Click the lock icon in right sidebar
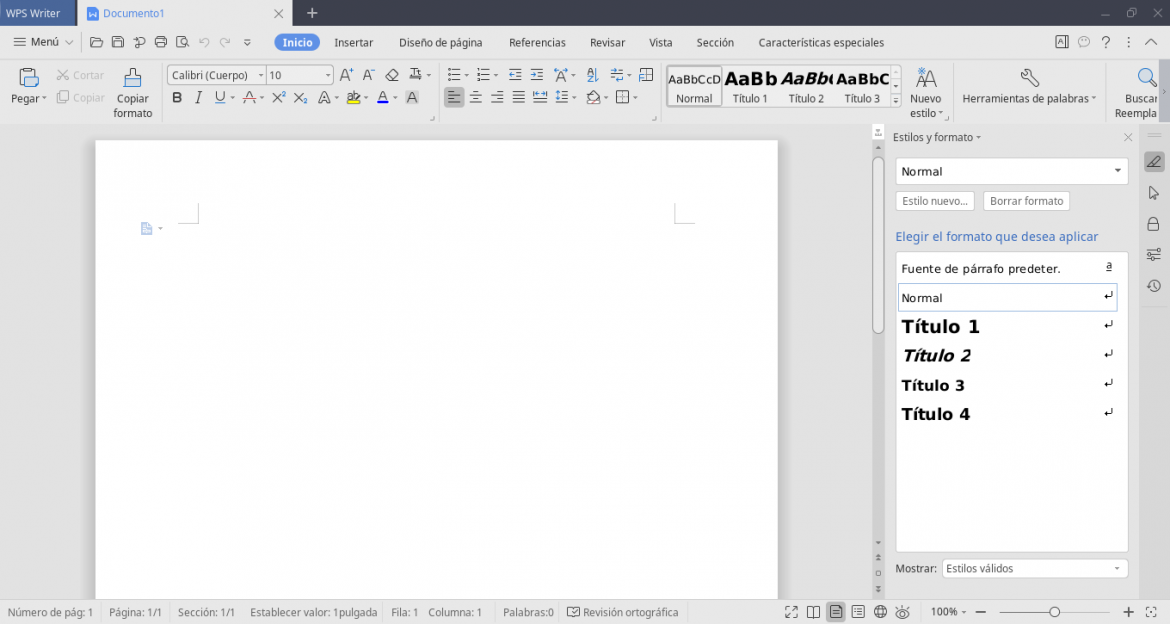 pyautogui.click(x=1154, y=224)
